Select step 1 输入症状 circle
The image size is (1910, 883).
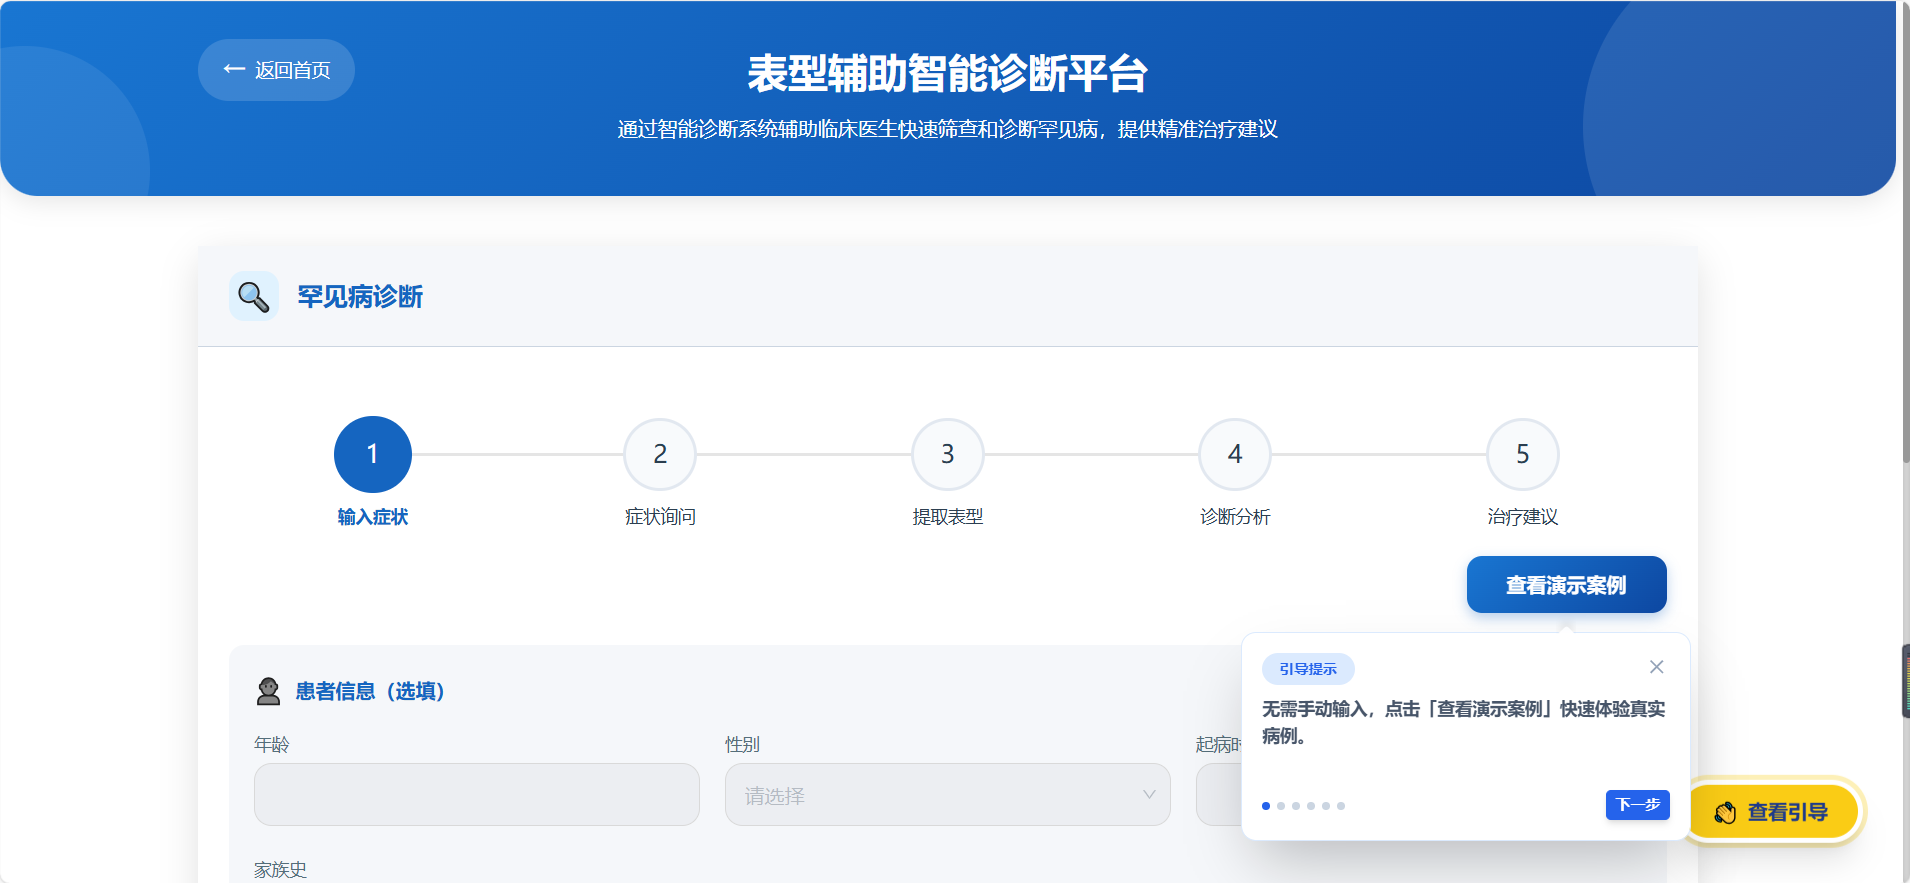pyautogui.click(x=372, y=454)
